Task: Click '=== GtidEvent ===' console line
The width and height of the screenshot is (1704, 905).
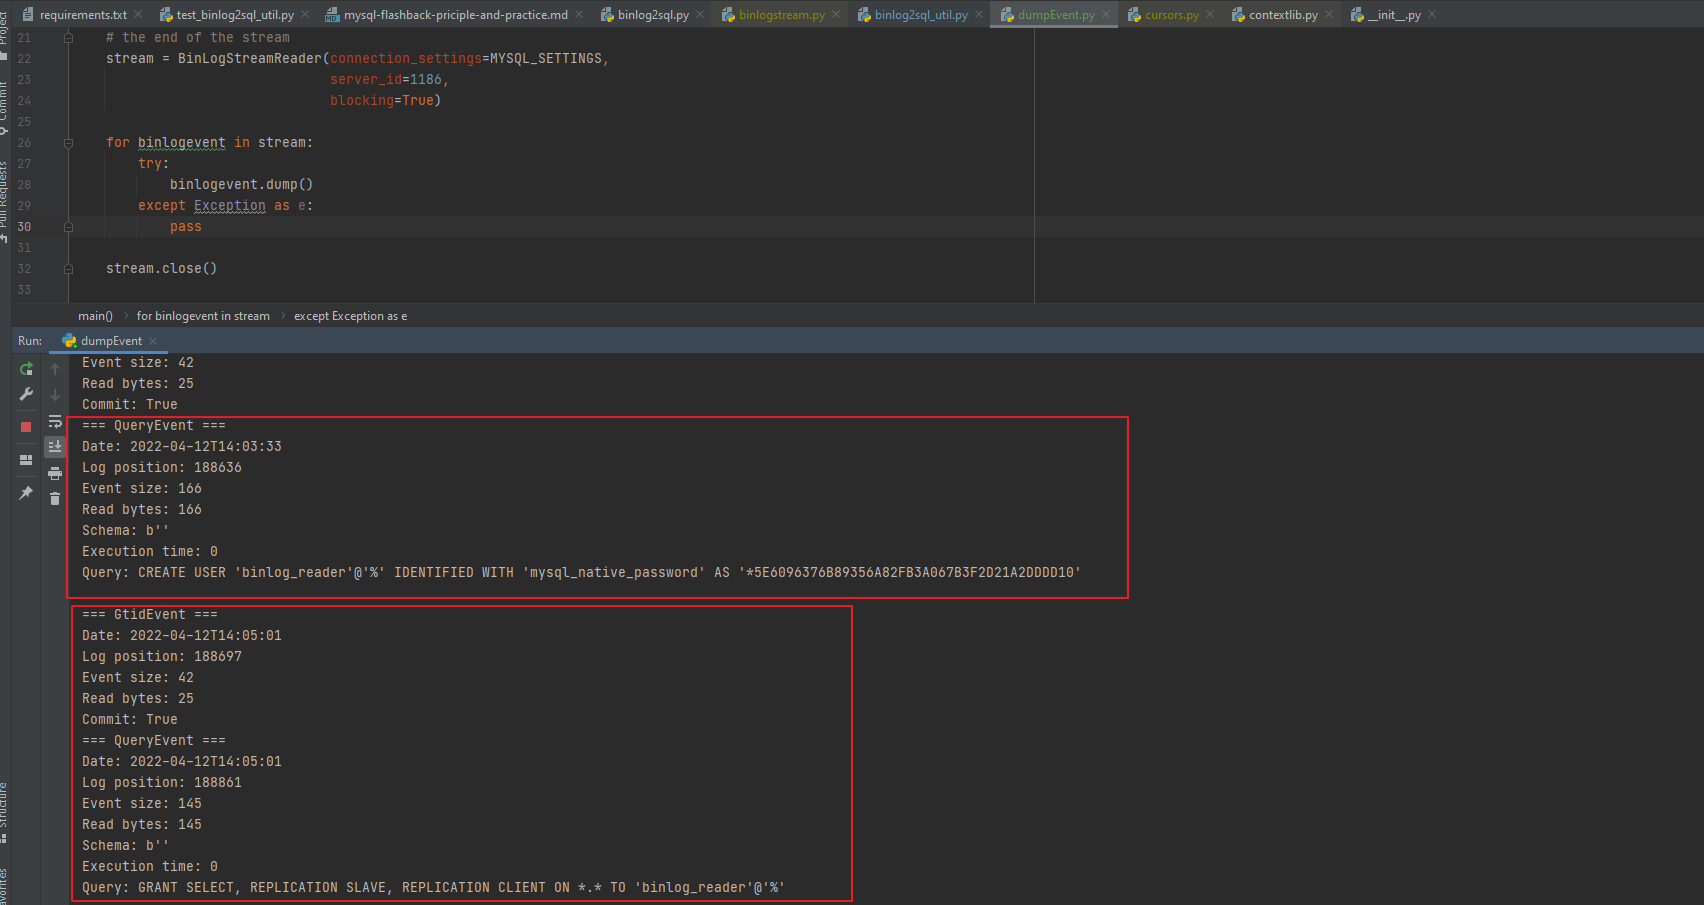Action: [x=150, y=615]
